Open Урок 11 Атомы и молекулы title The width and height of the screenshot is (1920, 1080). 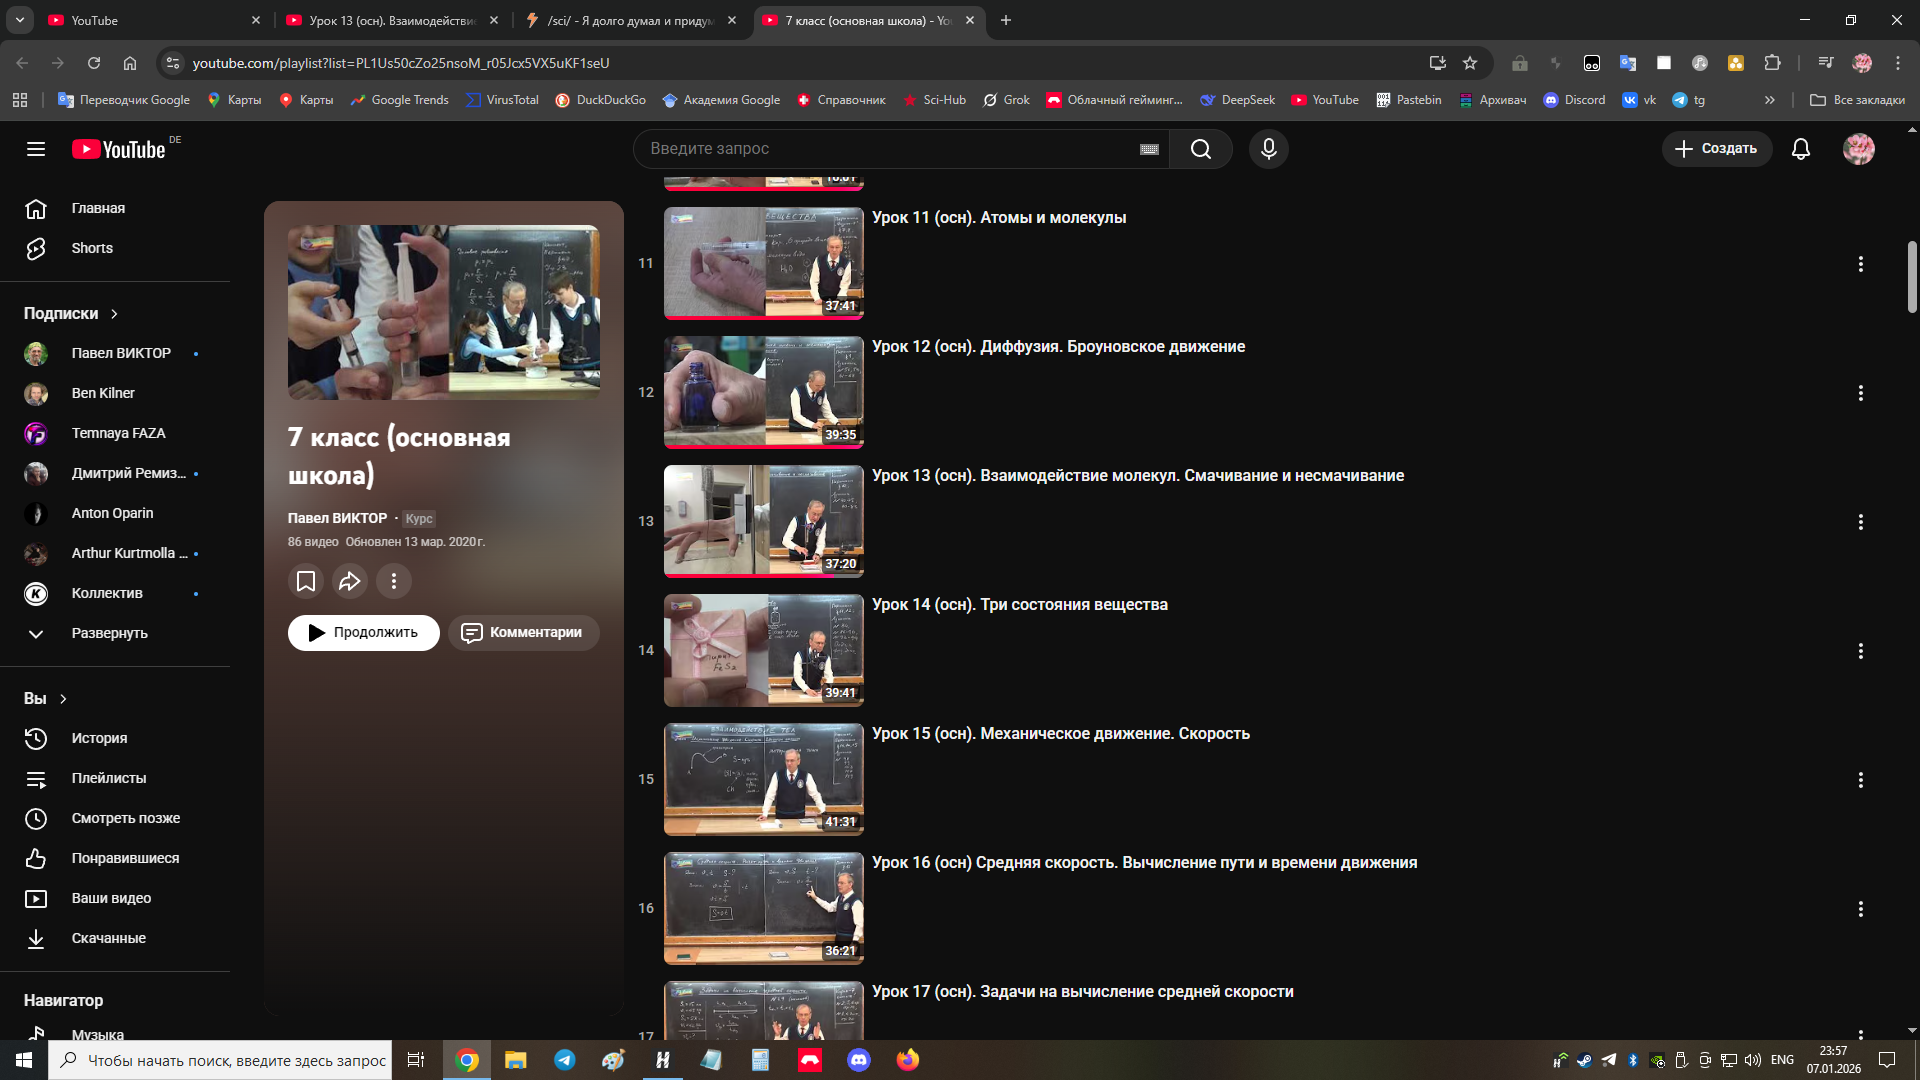point(999,218)
